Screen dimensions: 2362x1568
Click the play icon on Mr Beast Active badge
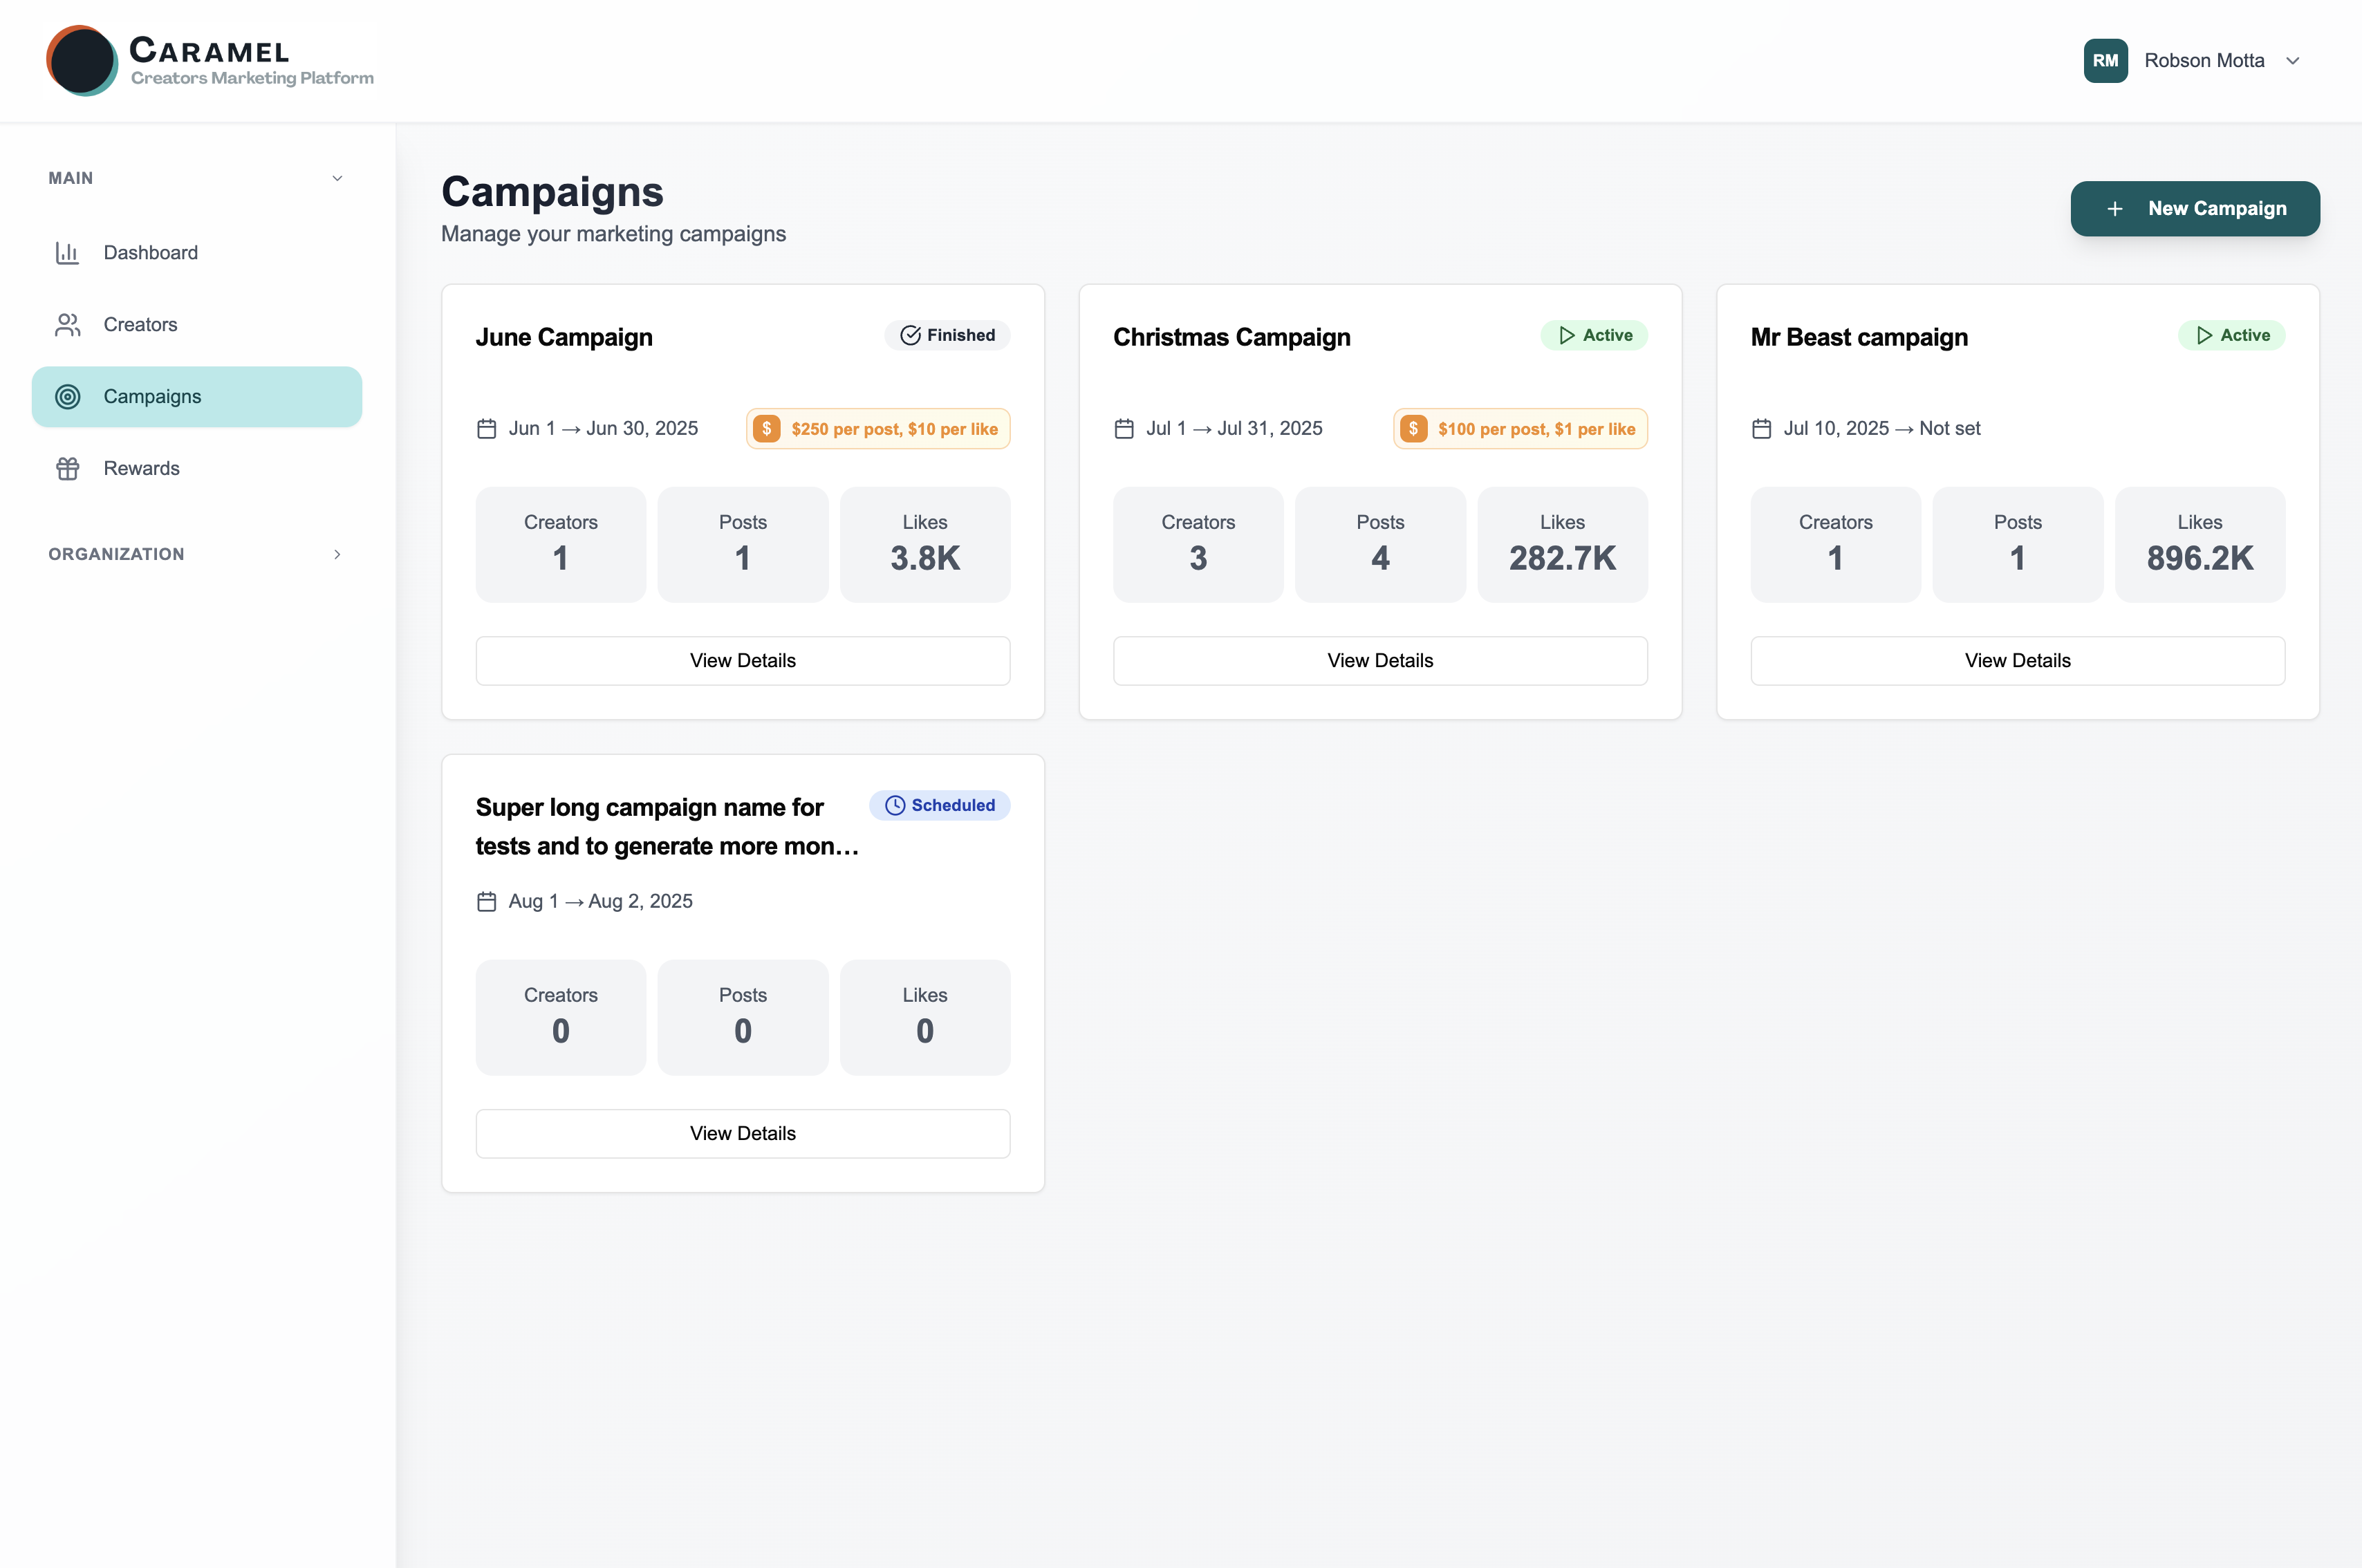pos(2204,335)
